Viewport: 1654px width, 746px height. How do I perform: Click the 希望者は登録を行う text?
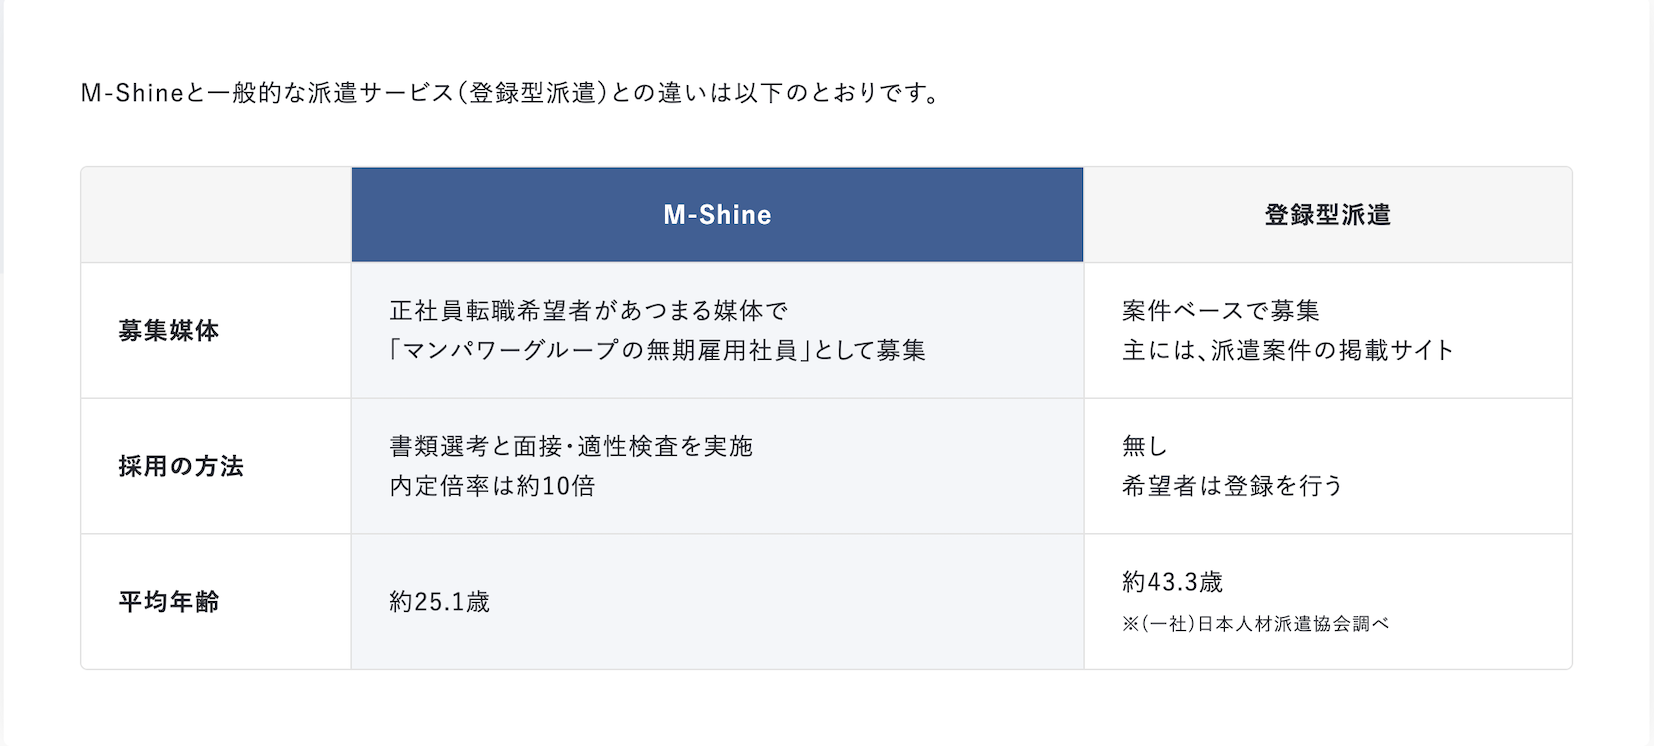click(1232, 486)
